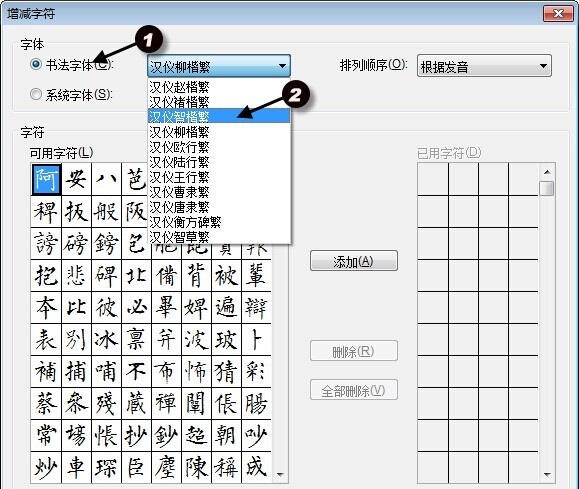Select the 八 character cell
579x489 pixels.
pyautogui.click(x=106, y=179)
